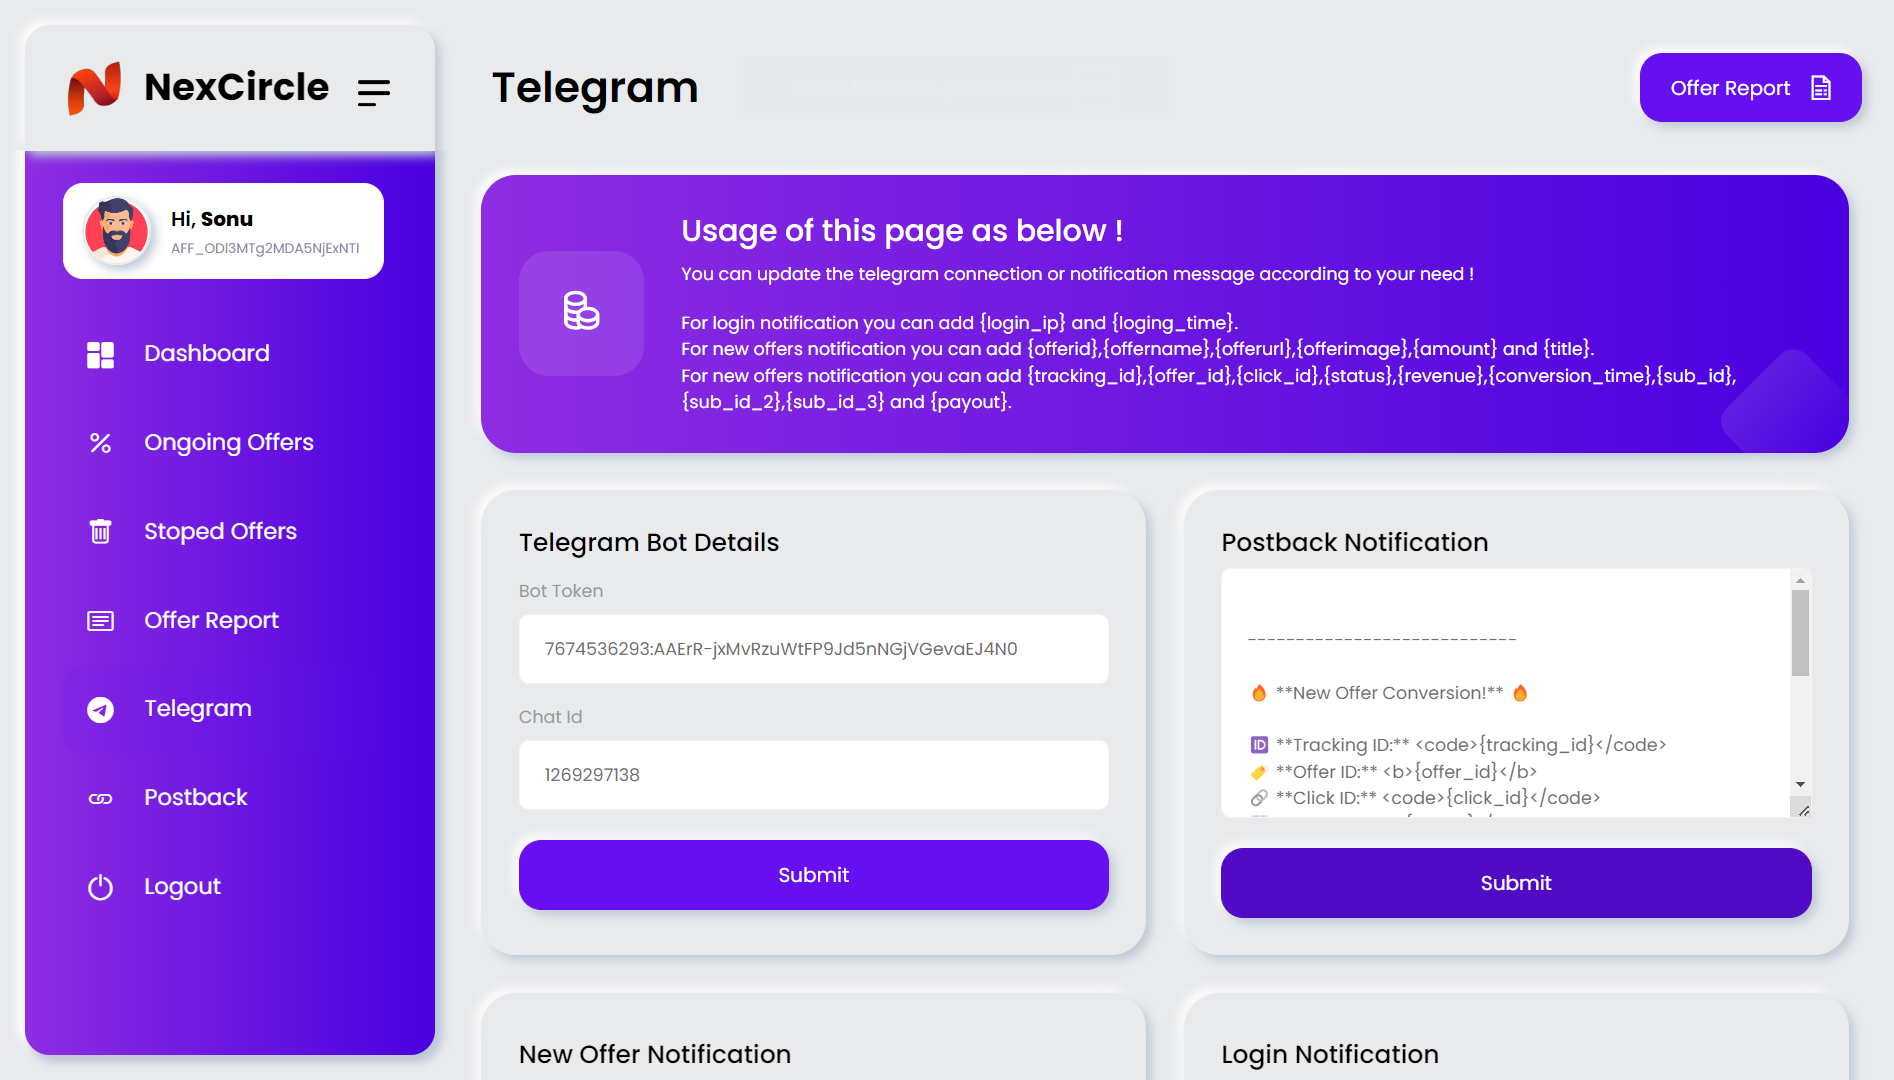
Task: Click the Stoped Offers trash icon
Action: (x=100, y=531)
